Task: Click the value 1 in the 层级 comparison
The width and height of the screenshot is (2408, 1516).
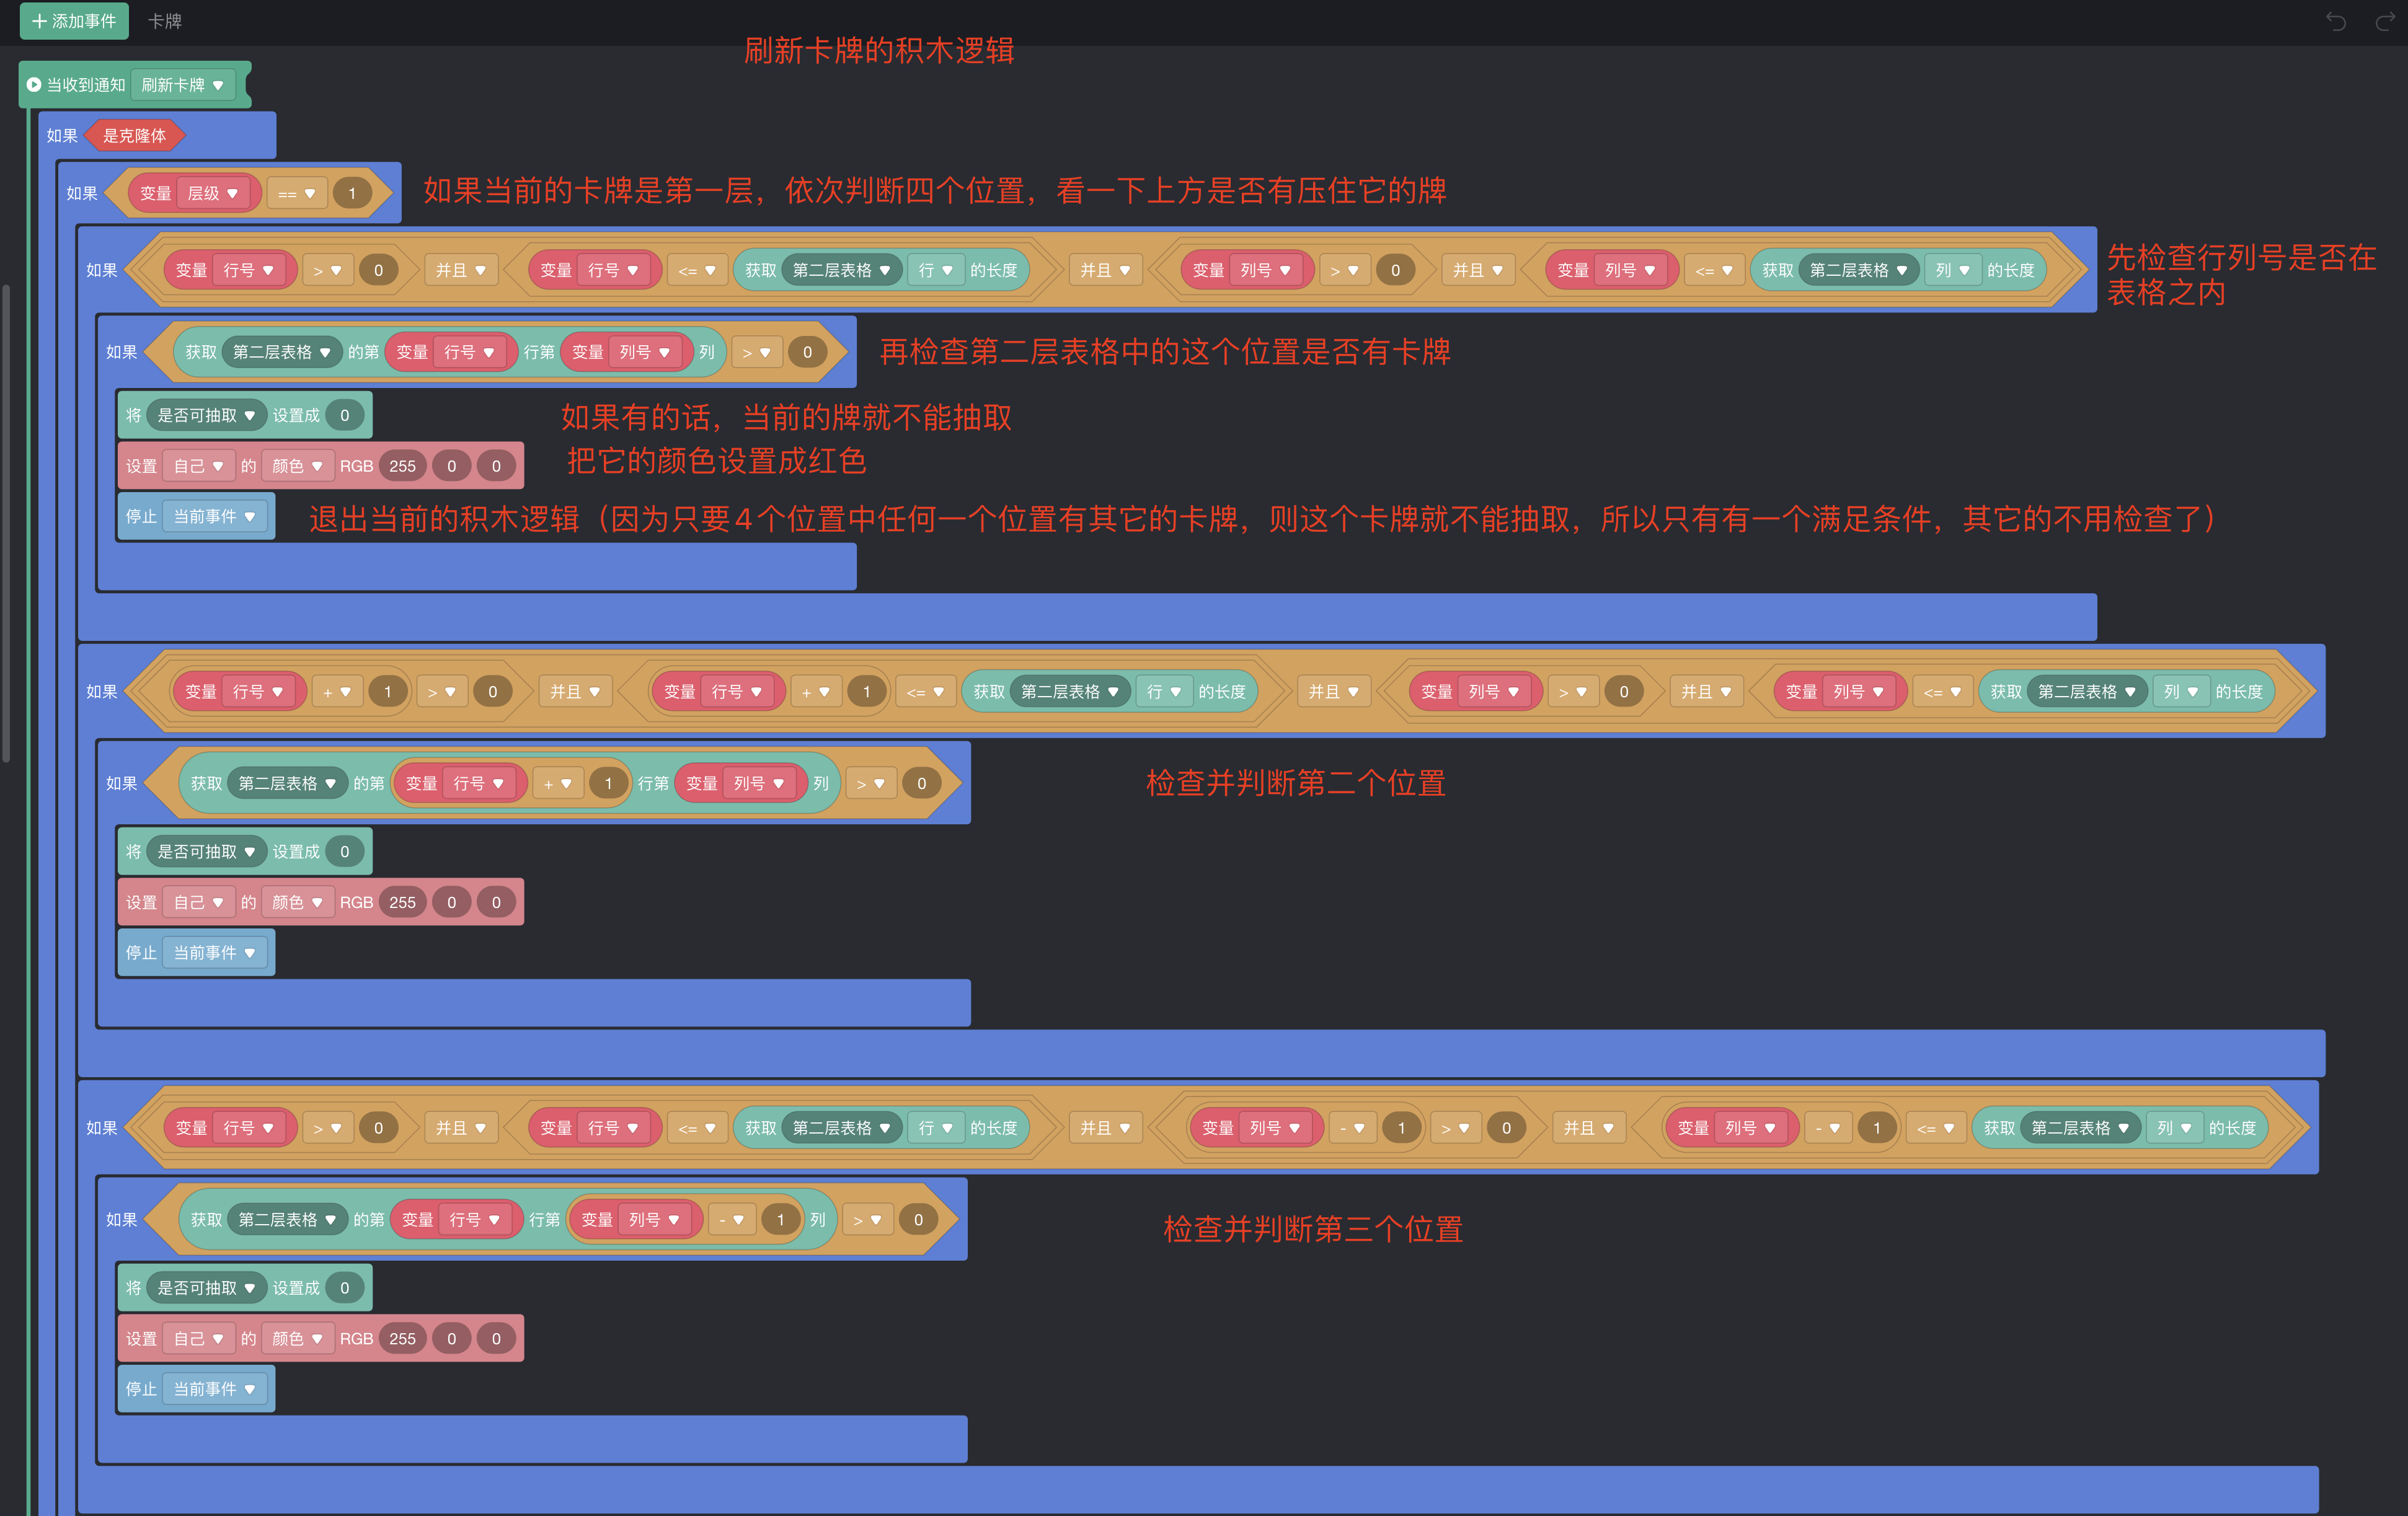Action: click(351, 193)
